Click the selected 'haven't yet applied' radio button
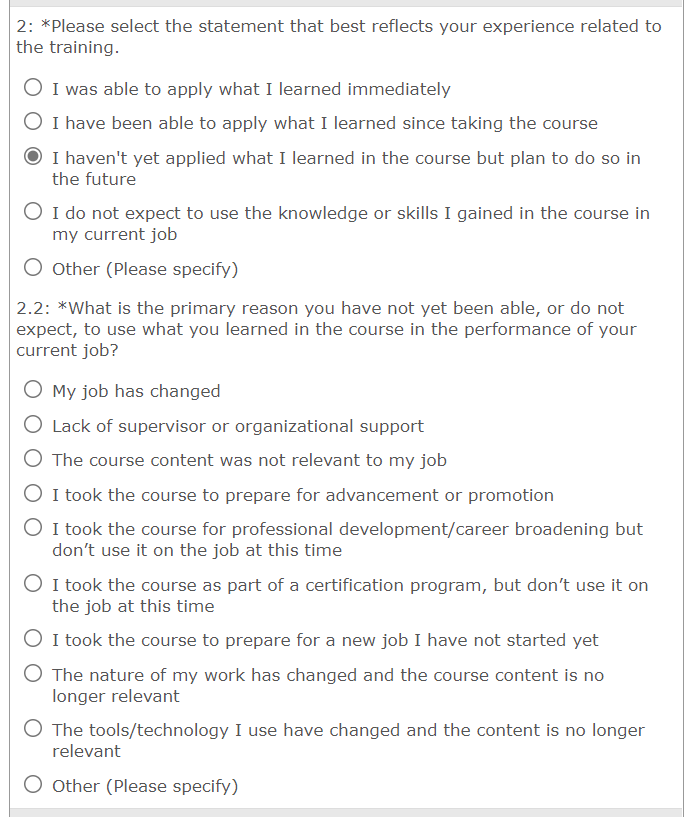This screenshot has width=695, height=817. [33, 158]
